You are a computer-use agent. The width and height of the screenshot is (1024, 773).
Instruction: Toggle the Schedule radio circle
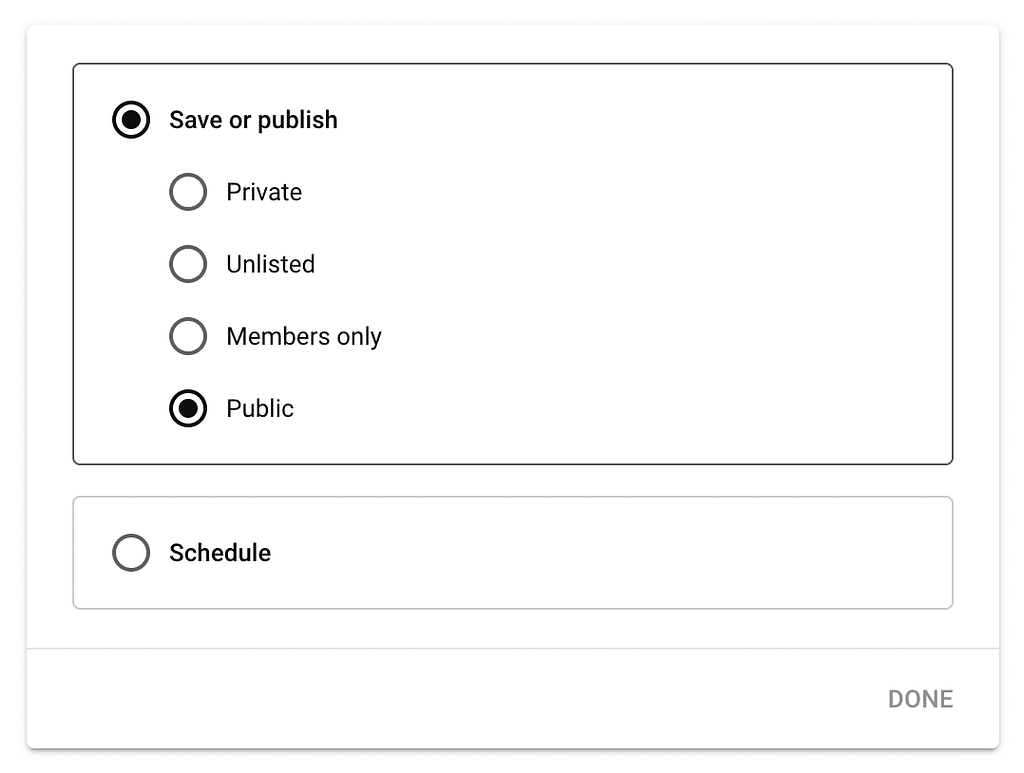(131, 552)
